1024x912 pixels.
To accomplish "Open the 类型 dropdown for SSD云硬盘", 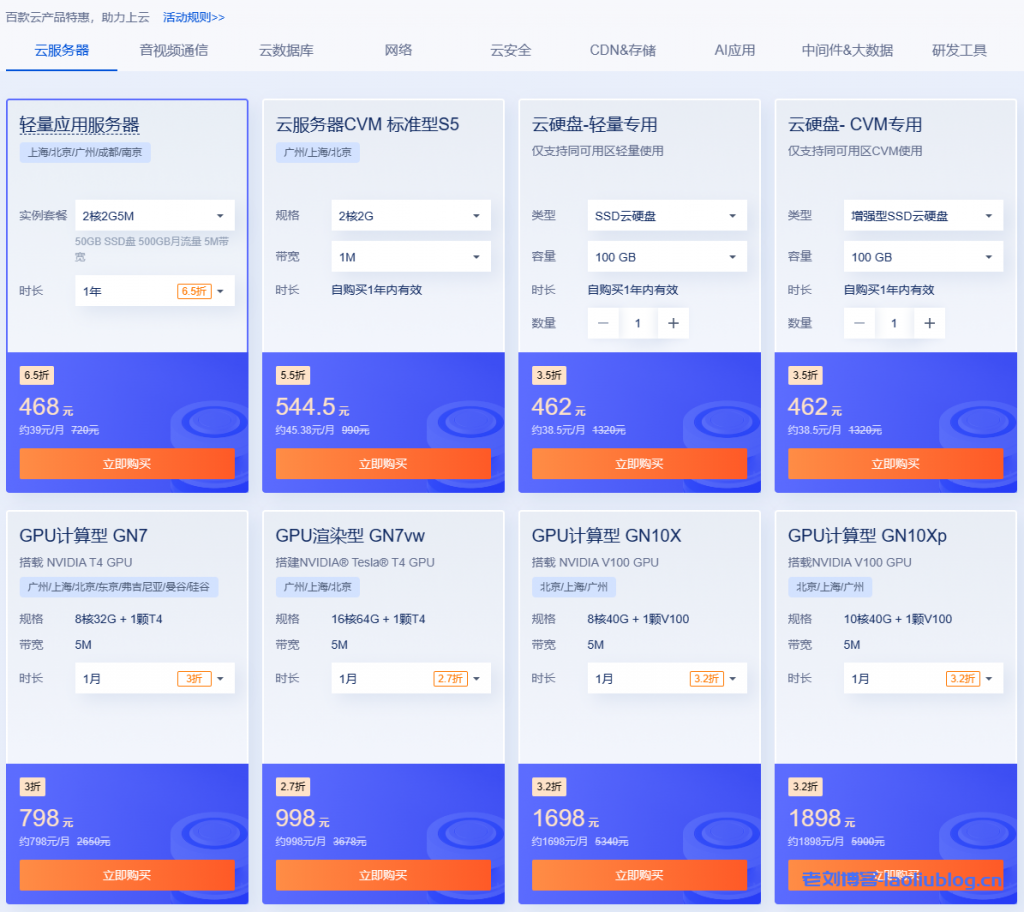I will click(666, 215).
